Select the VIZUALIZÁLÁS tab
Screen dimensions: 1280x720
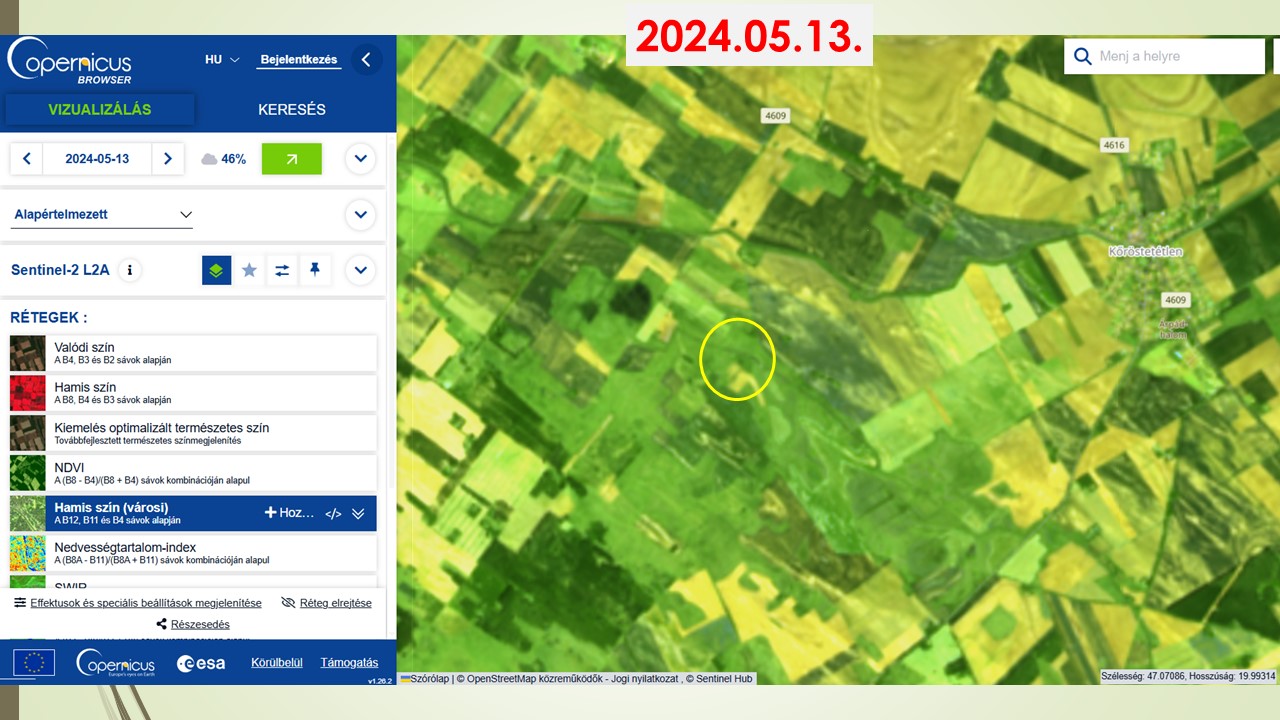tap(99, 110)
